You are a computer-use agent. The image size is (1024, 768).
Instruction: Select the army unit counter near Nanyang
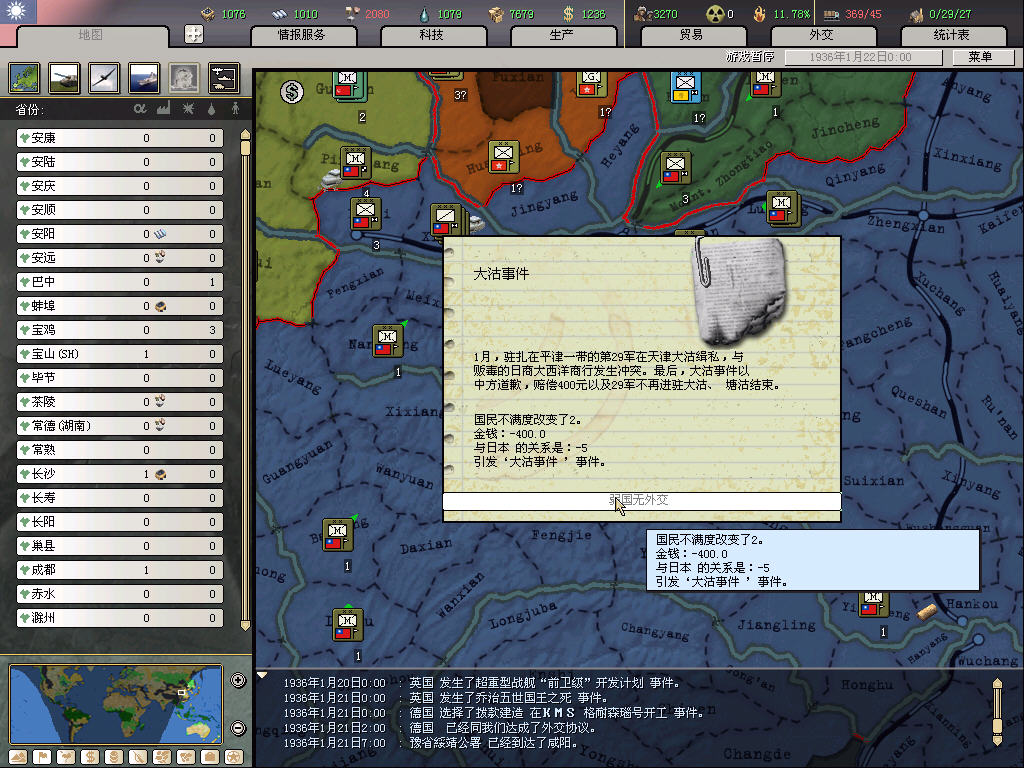pyautogui.click(x=388, y=341)
